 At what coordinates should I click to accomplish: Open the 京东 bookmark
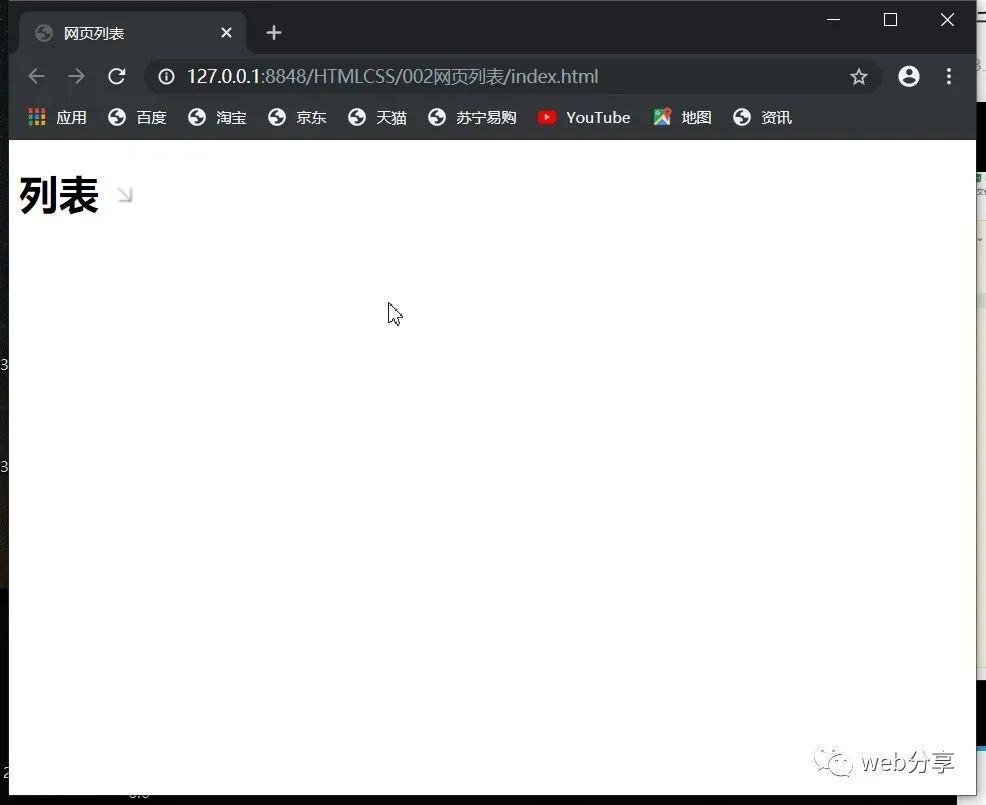coord(297,117)
